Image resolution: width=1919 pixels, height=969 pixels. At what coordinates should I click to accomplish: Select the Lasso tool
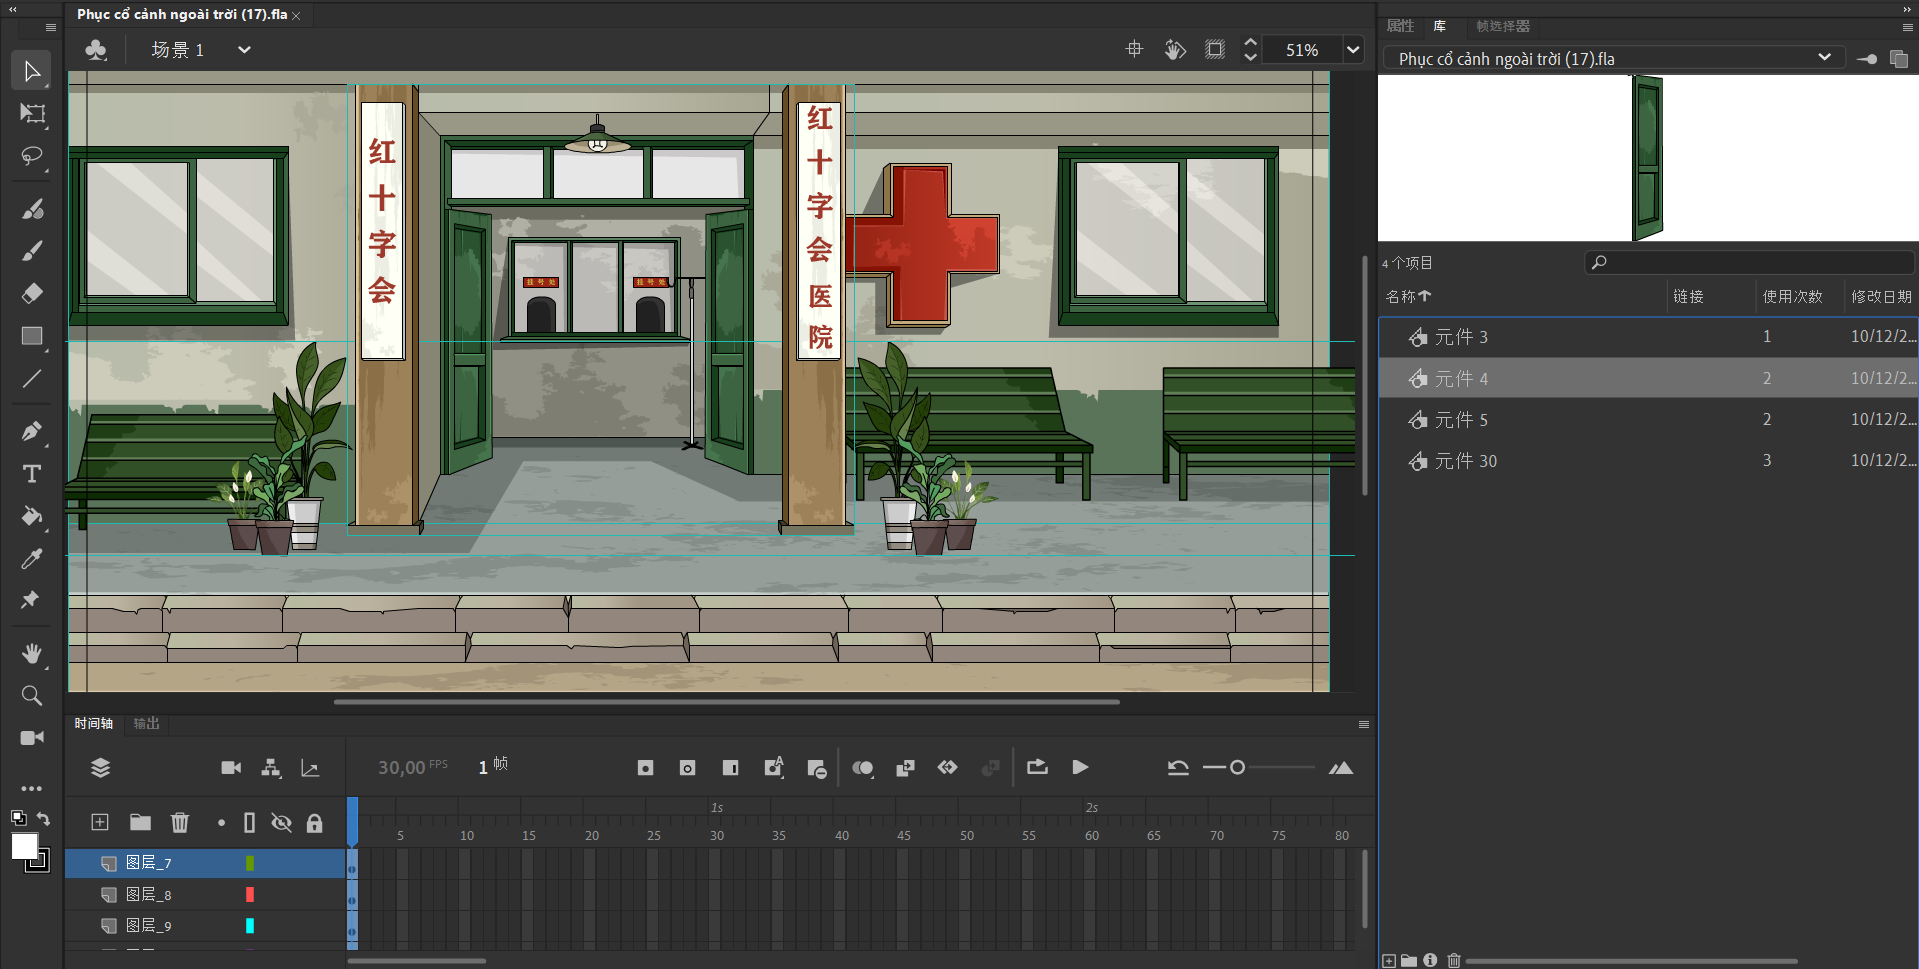32,157
